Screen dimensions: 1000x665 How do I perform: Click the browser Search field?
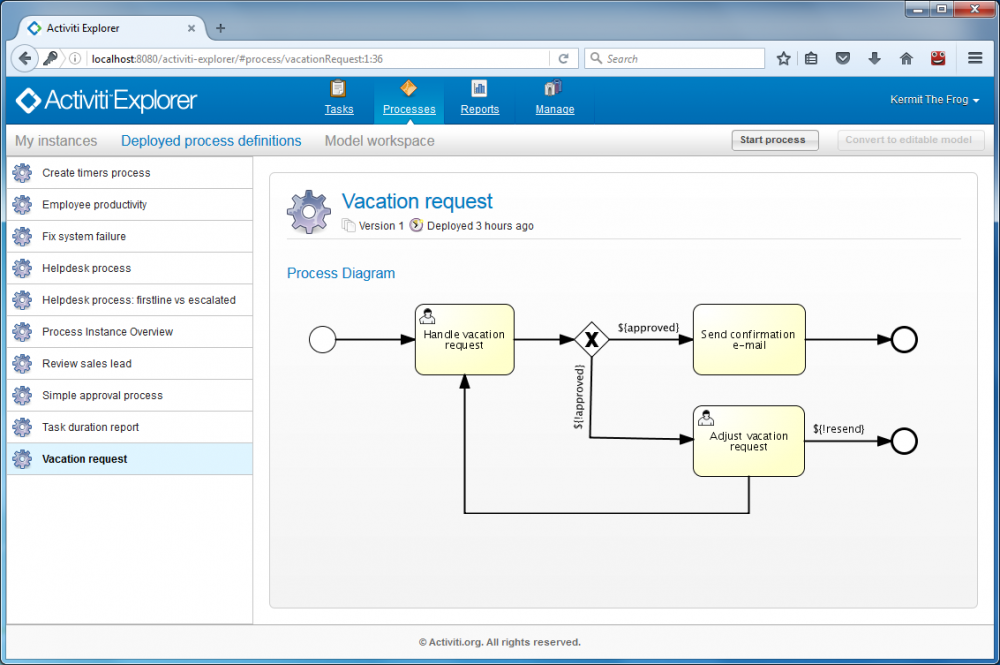[x=674, y=59]
